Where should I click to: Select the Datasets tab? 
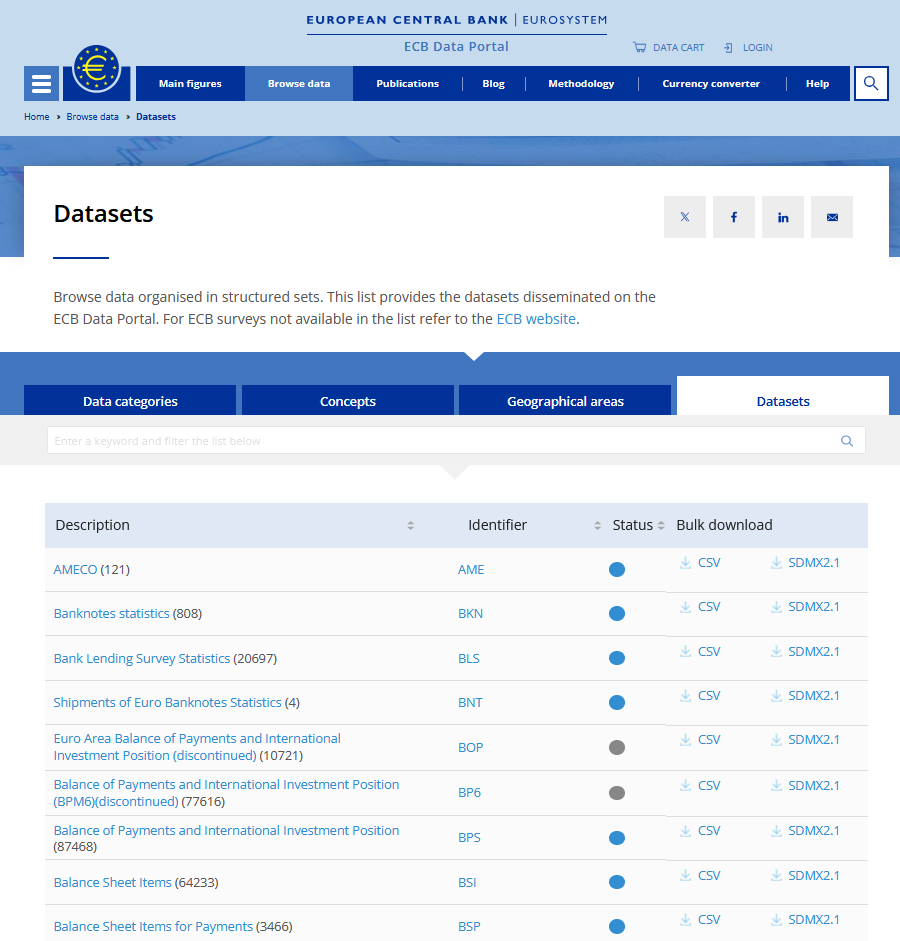tap(783, 397)
